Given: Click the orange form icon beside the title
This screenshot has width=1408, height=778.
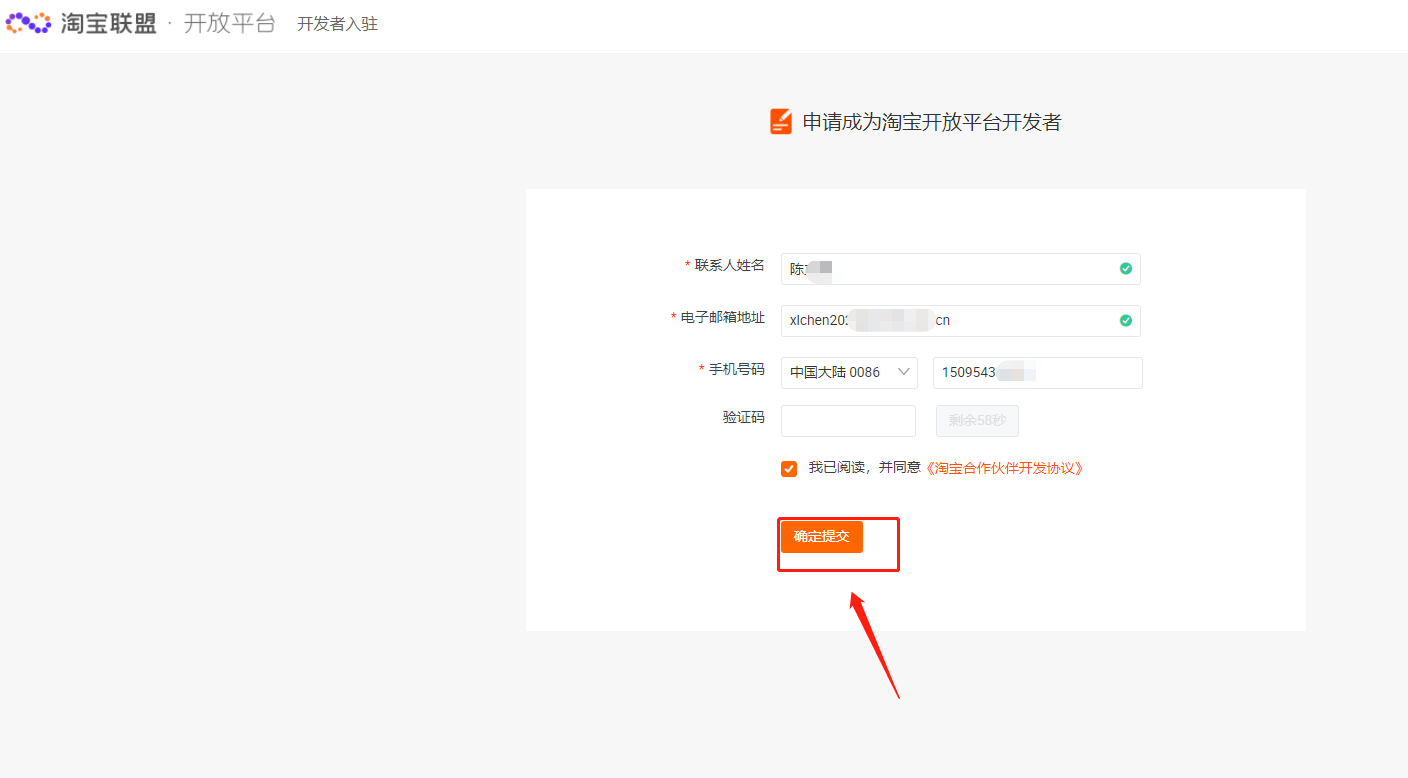Looking at the screenshot, I should pos(781,122).
